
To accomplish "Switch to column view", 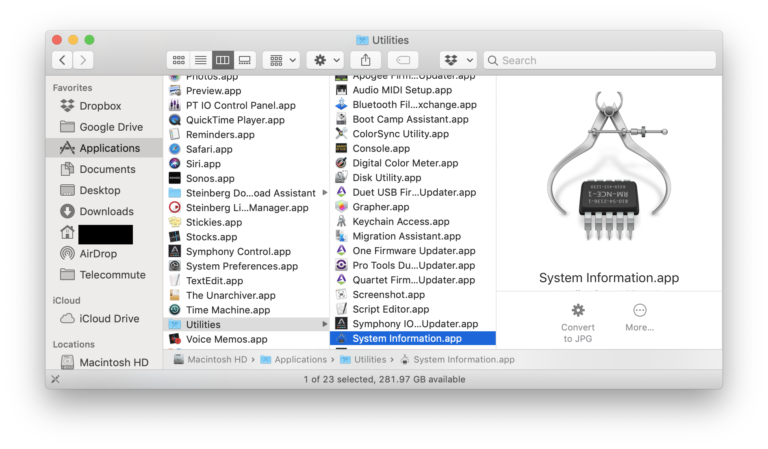I will (x=222, y=60).
